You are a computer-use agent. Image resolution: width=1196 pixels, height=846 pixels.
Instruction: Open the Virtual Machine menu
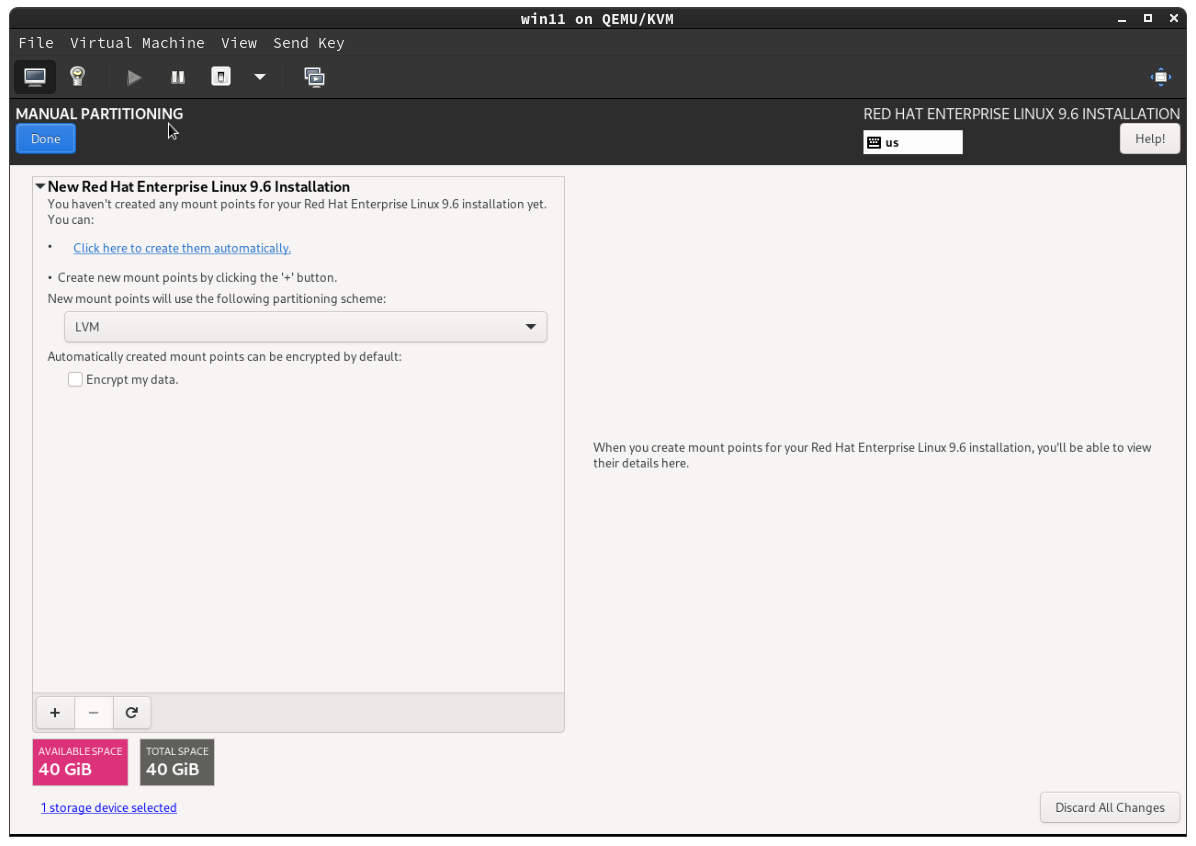tap(137, 43)
